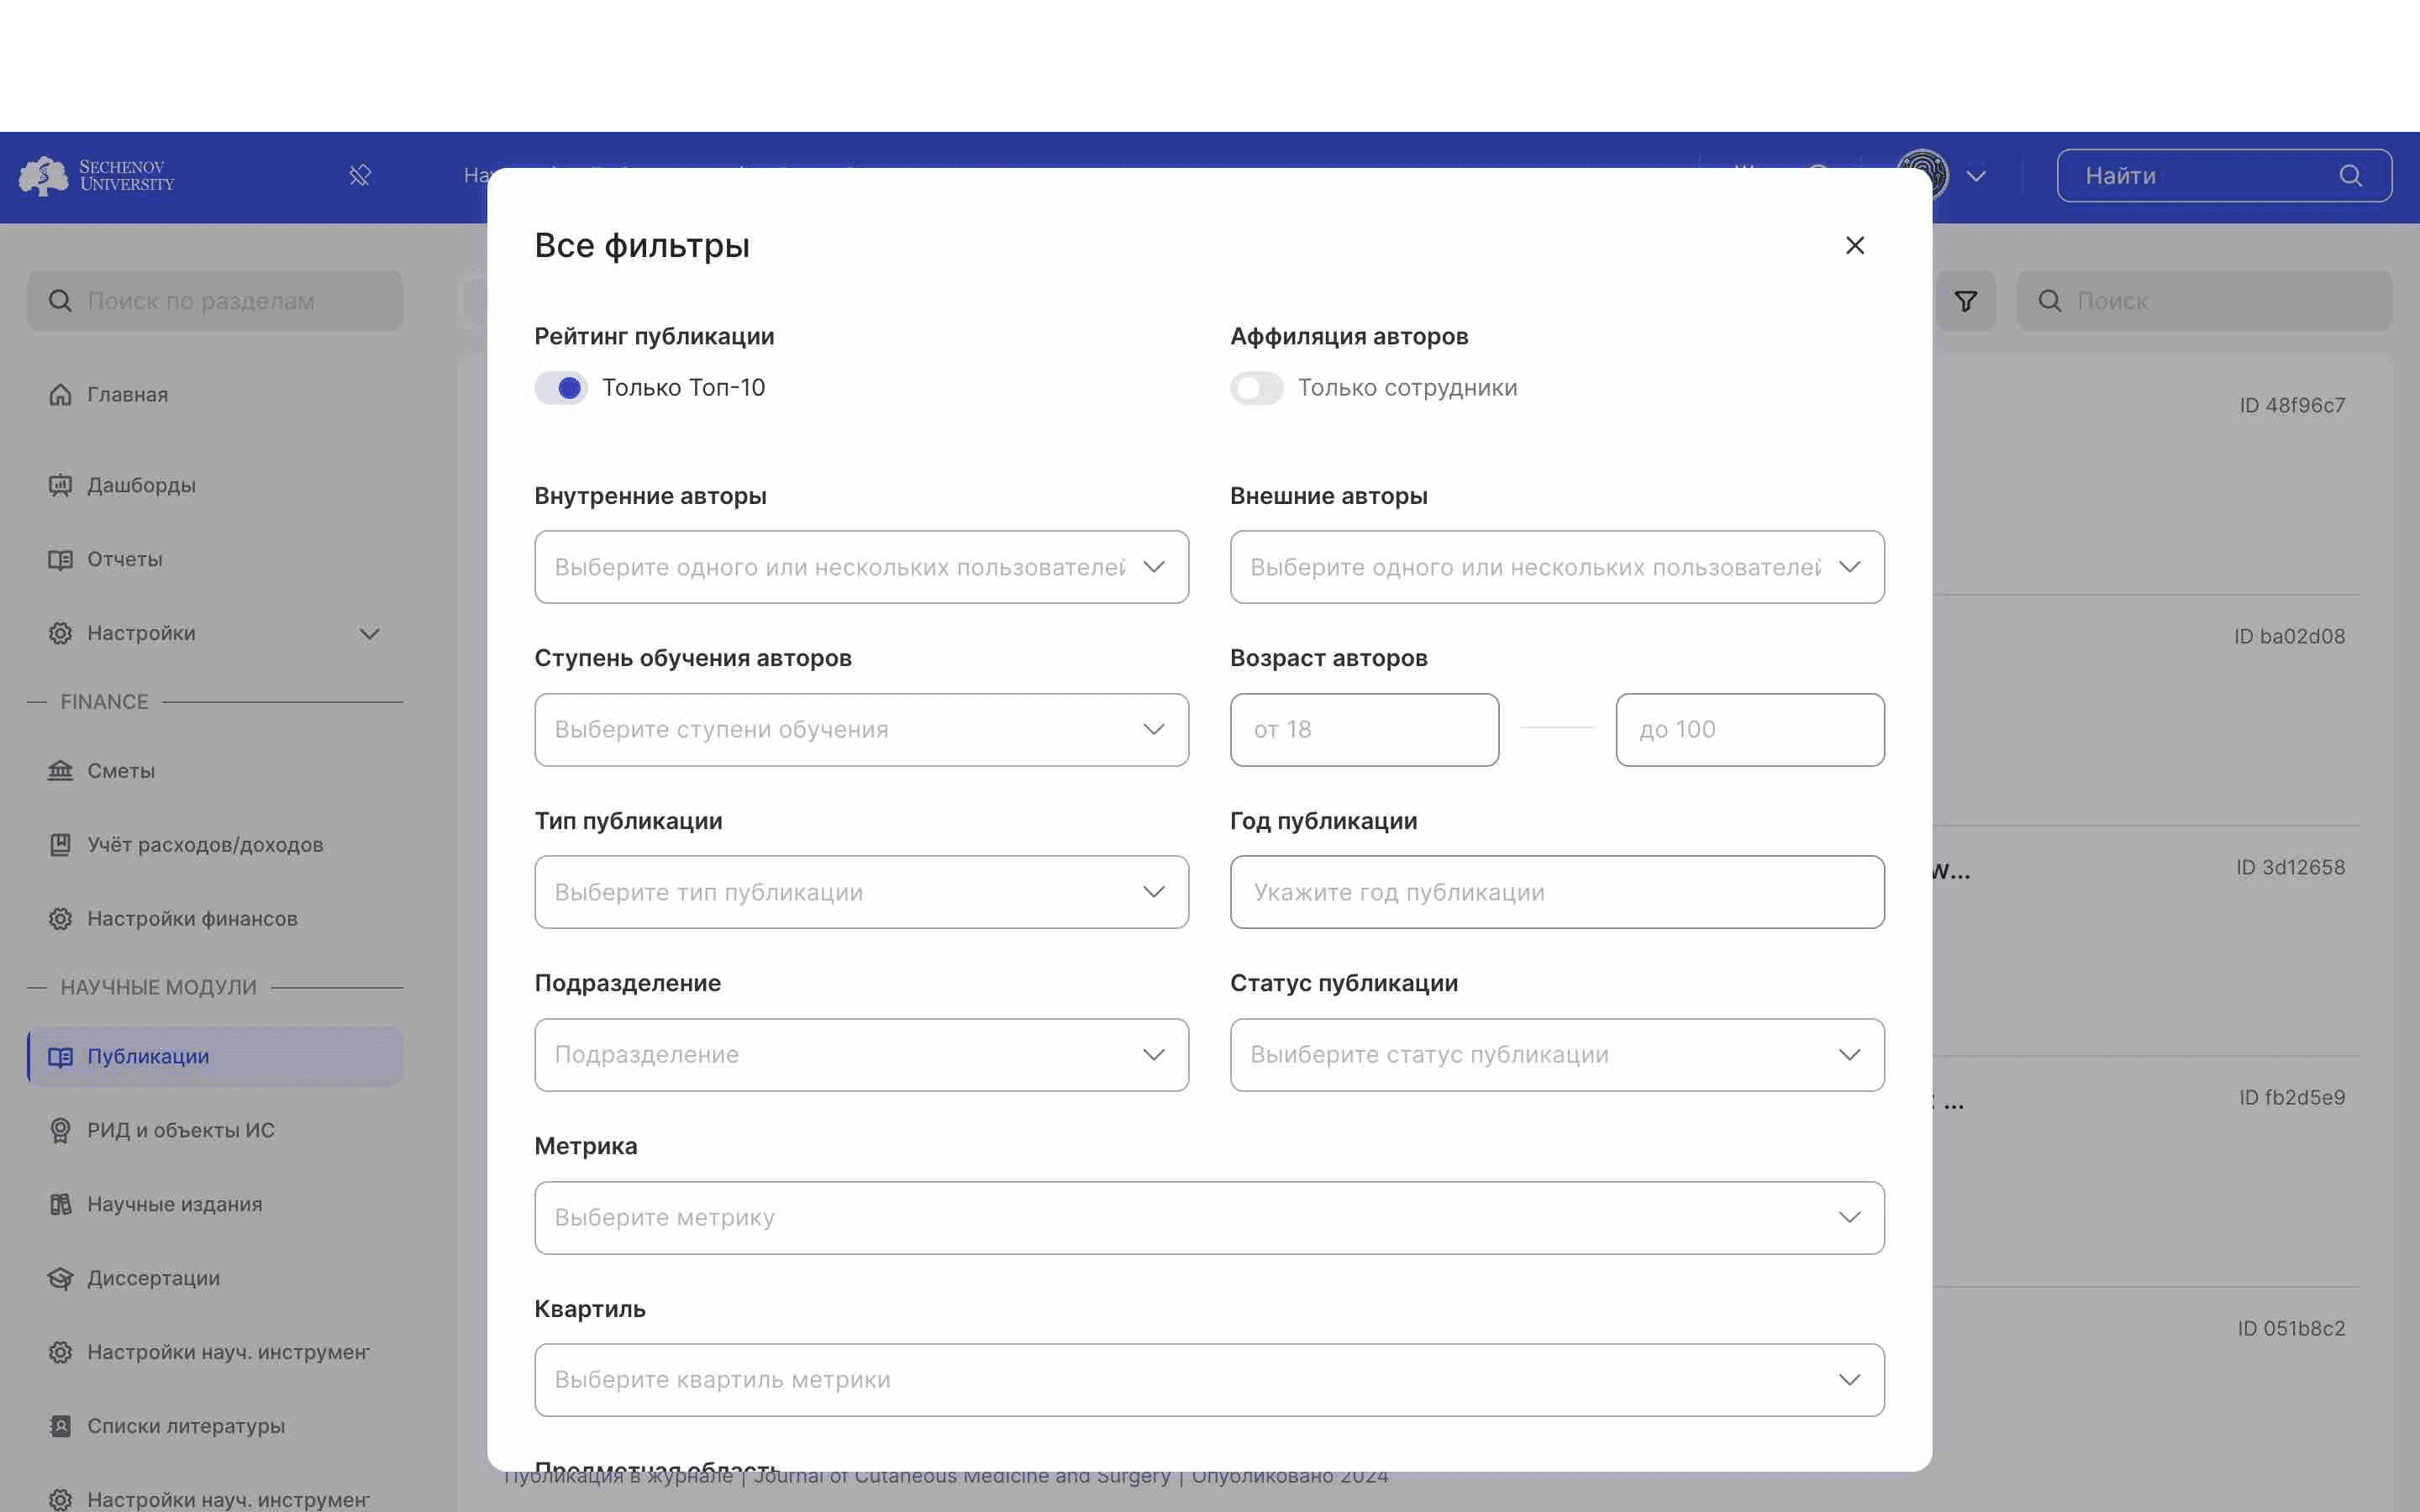
Task: Open the Метрика dropdown
Action: (1209, 1218)
